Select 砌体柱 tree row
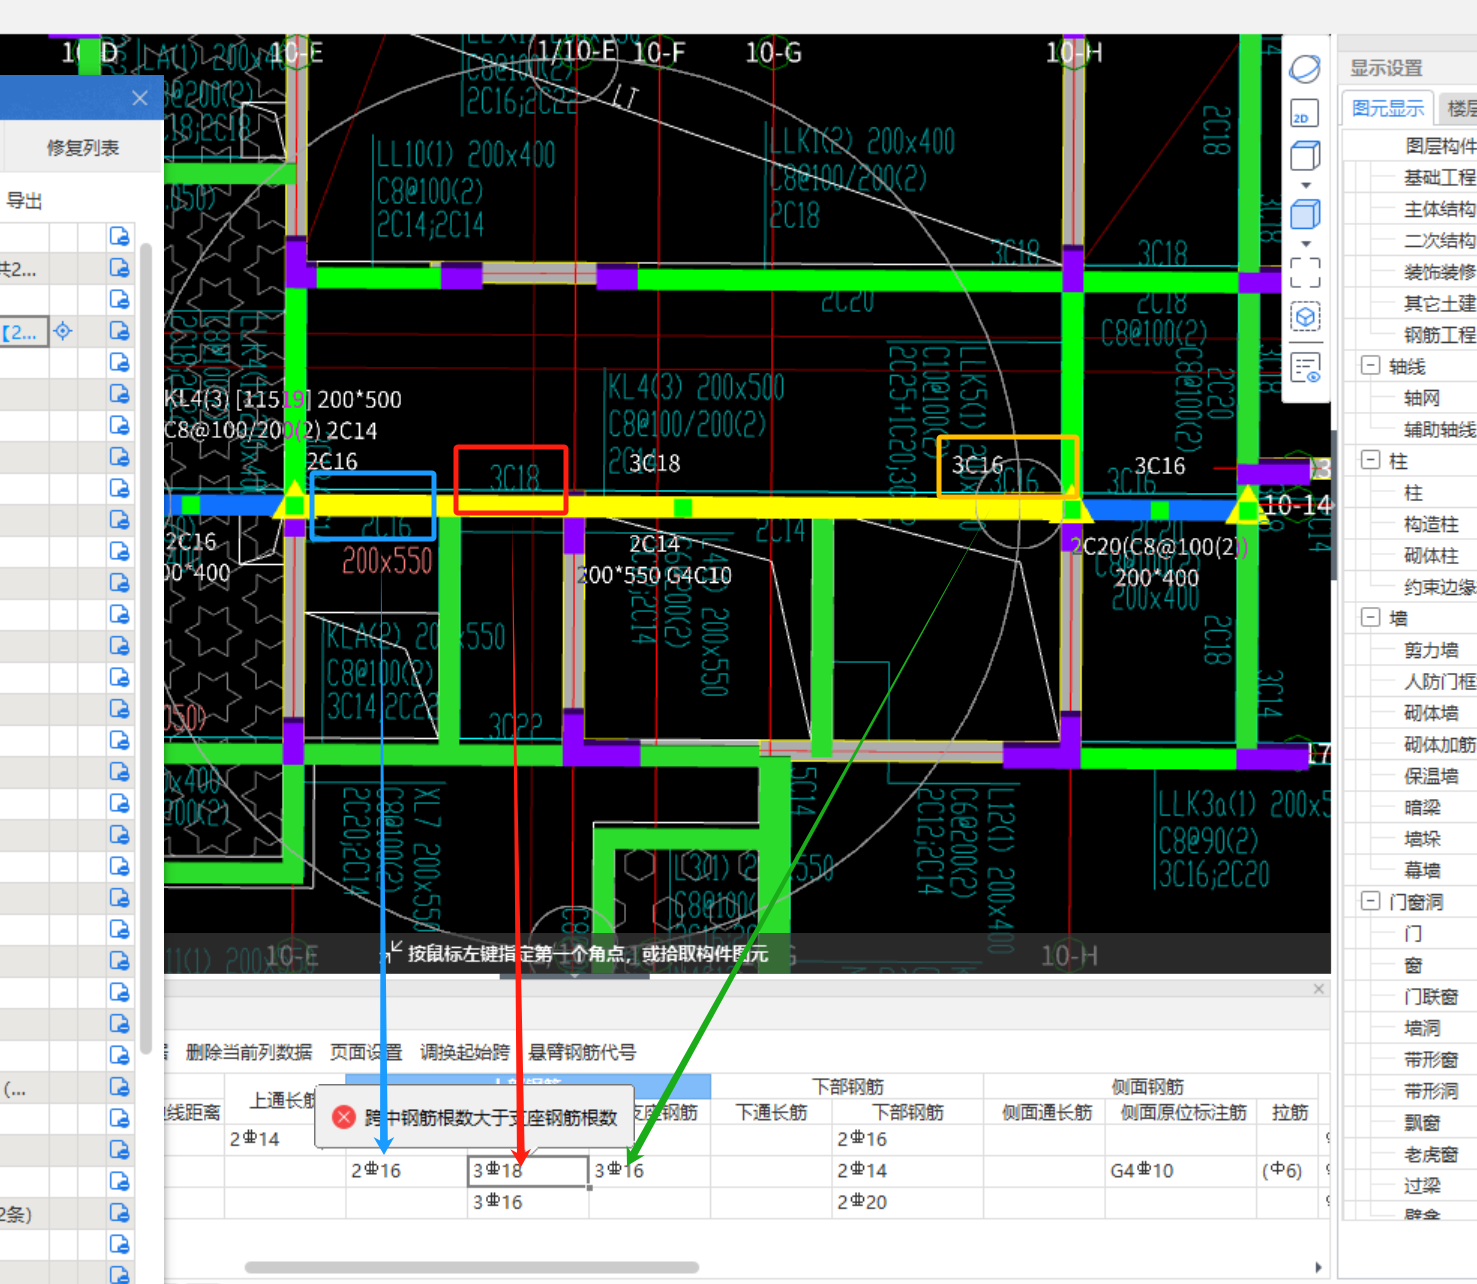Viewport: 1477px width, 1284px height. point(1431,556)
